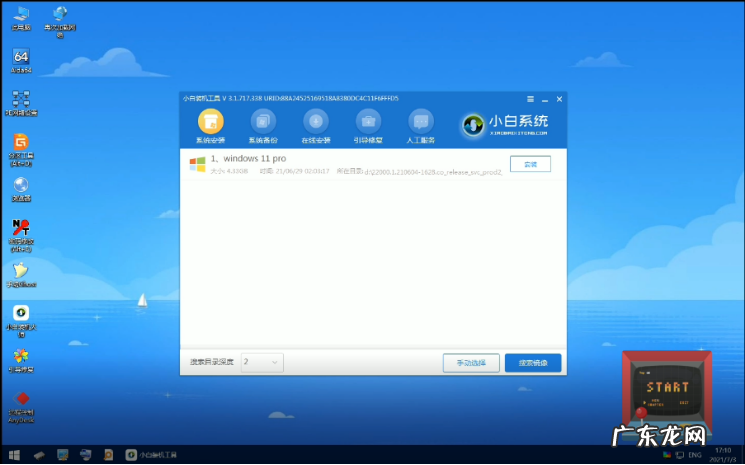This screenshot has width=745, height=465.
Task: Open the browser desktop icon
Action: click(21, 189)
